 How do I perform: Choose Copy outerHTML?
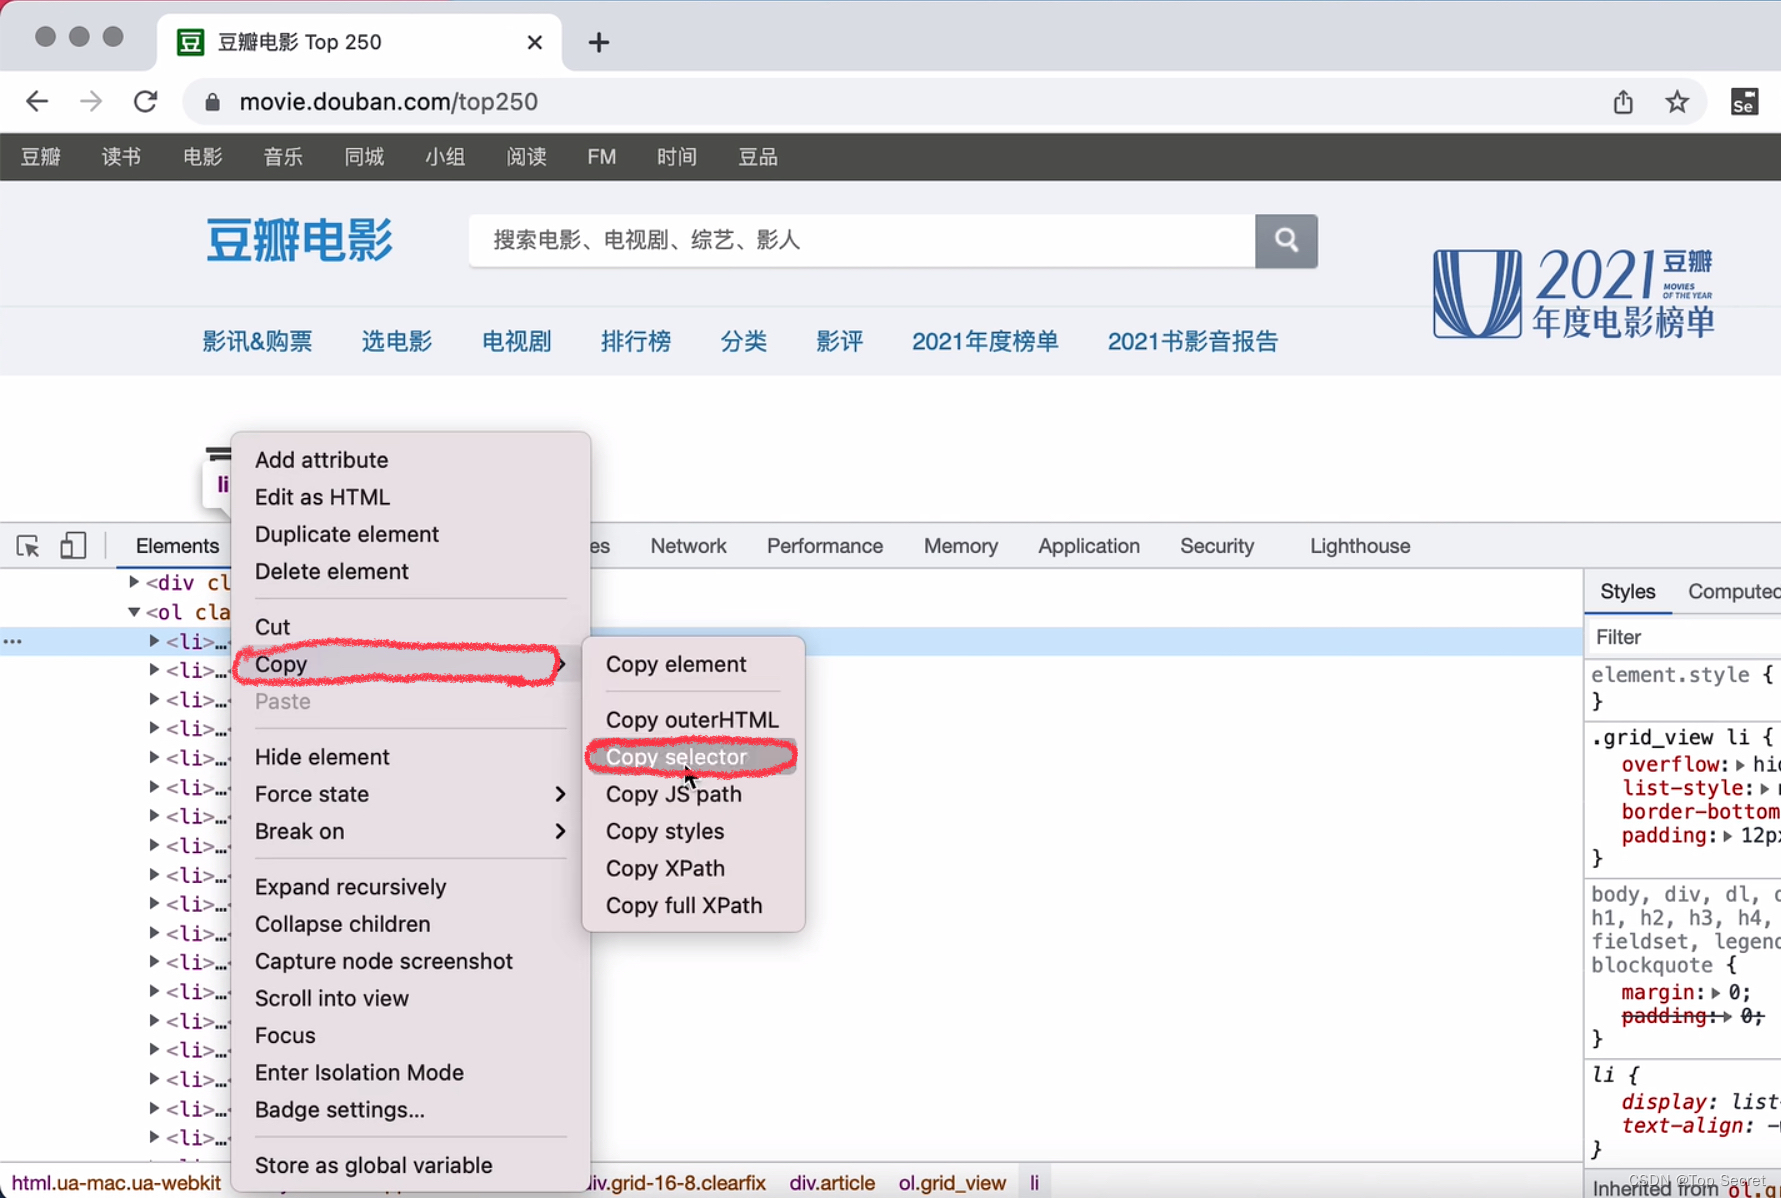click(693, 720)
